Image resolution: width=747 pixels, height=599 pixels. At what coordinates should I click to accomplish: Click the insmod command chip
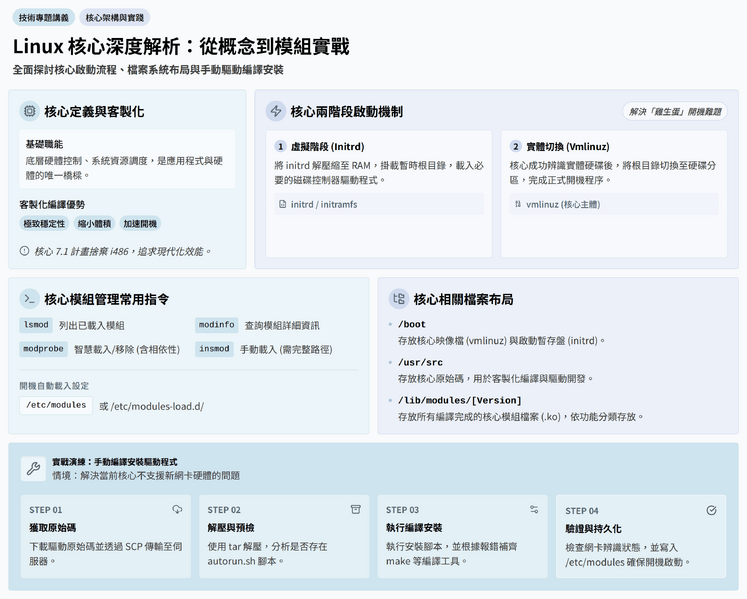coord(214,349)
